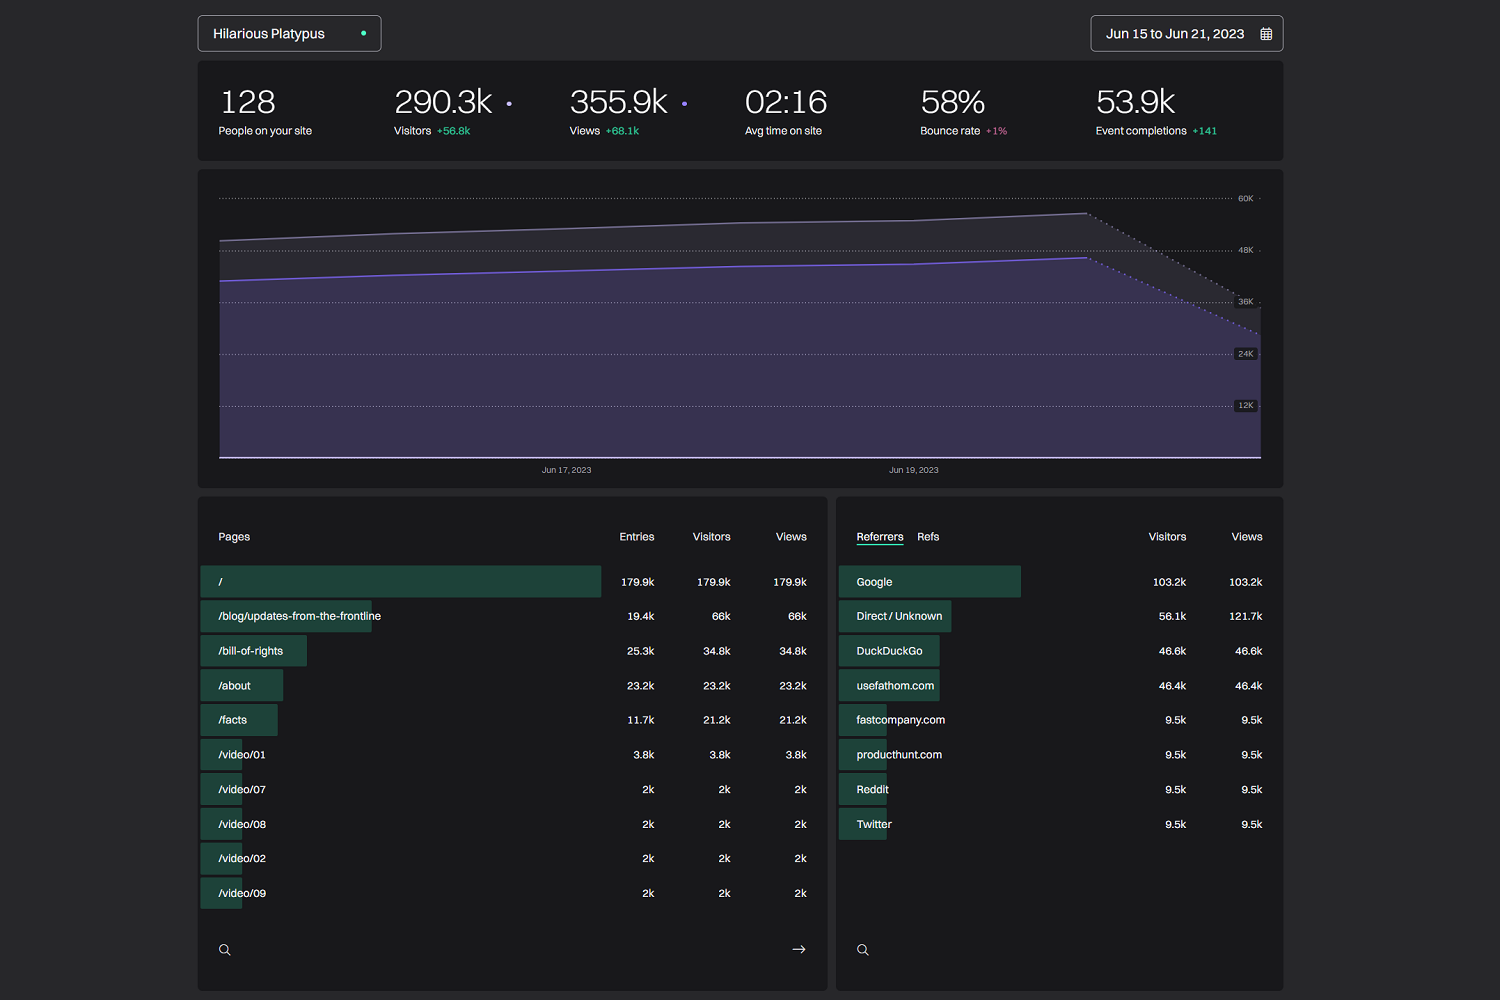Click the 53.9k Event completions stat
This screenshot has width=1500, height=1000.
click(x=1156, y=111)
